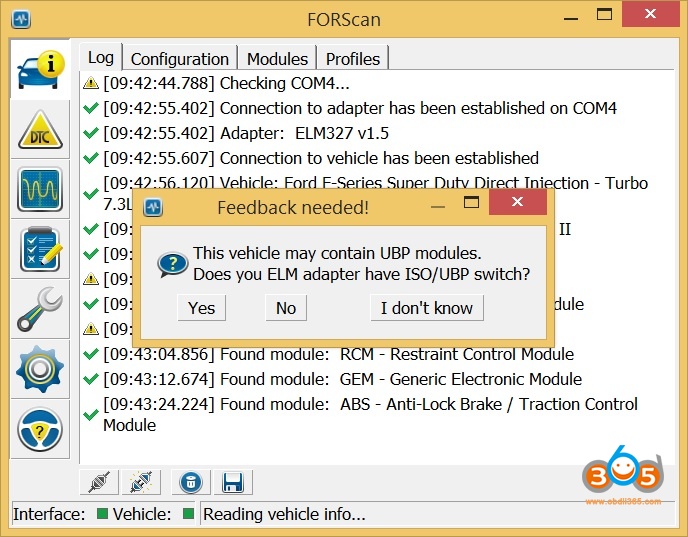Click checkmark beside GEM module entry
The width and height of the screenshot is (688, 537).
coord(90,379)
